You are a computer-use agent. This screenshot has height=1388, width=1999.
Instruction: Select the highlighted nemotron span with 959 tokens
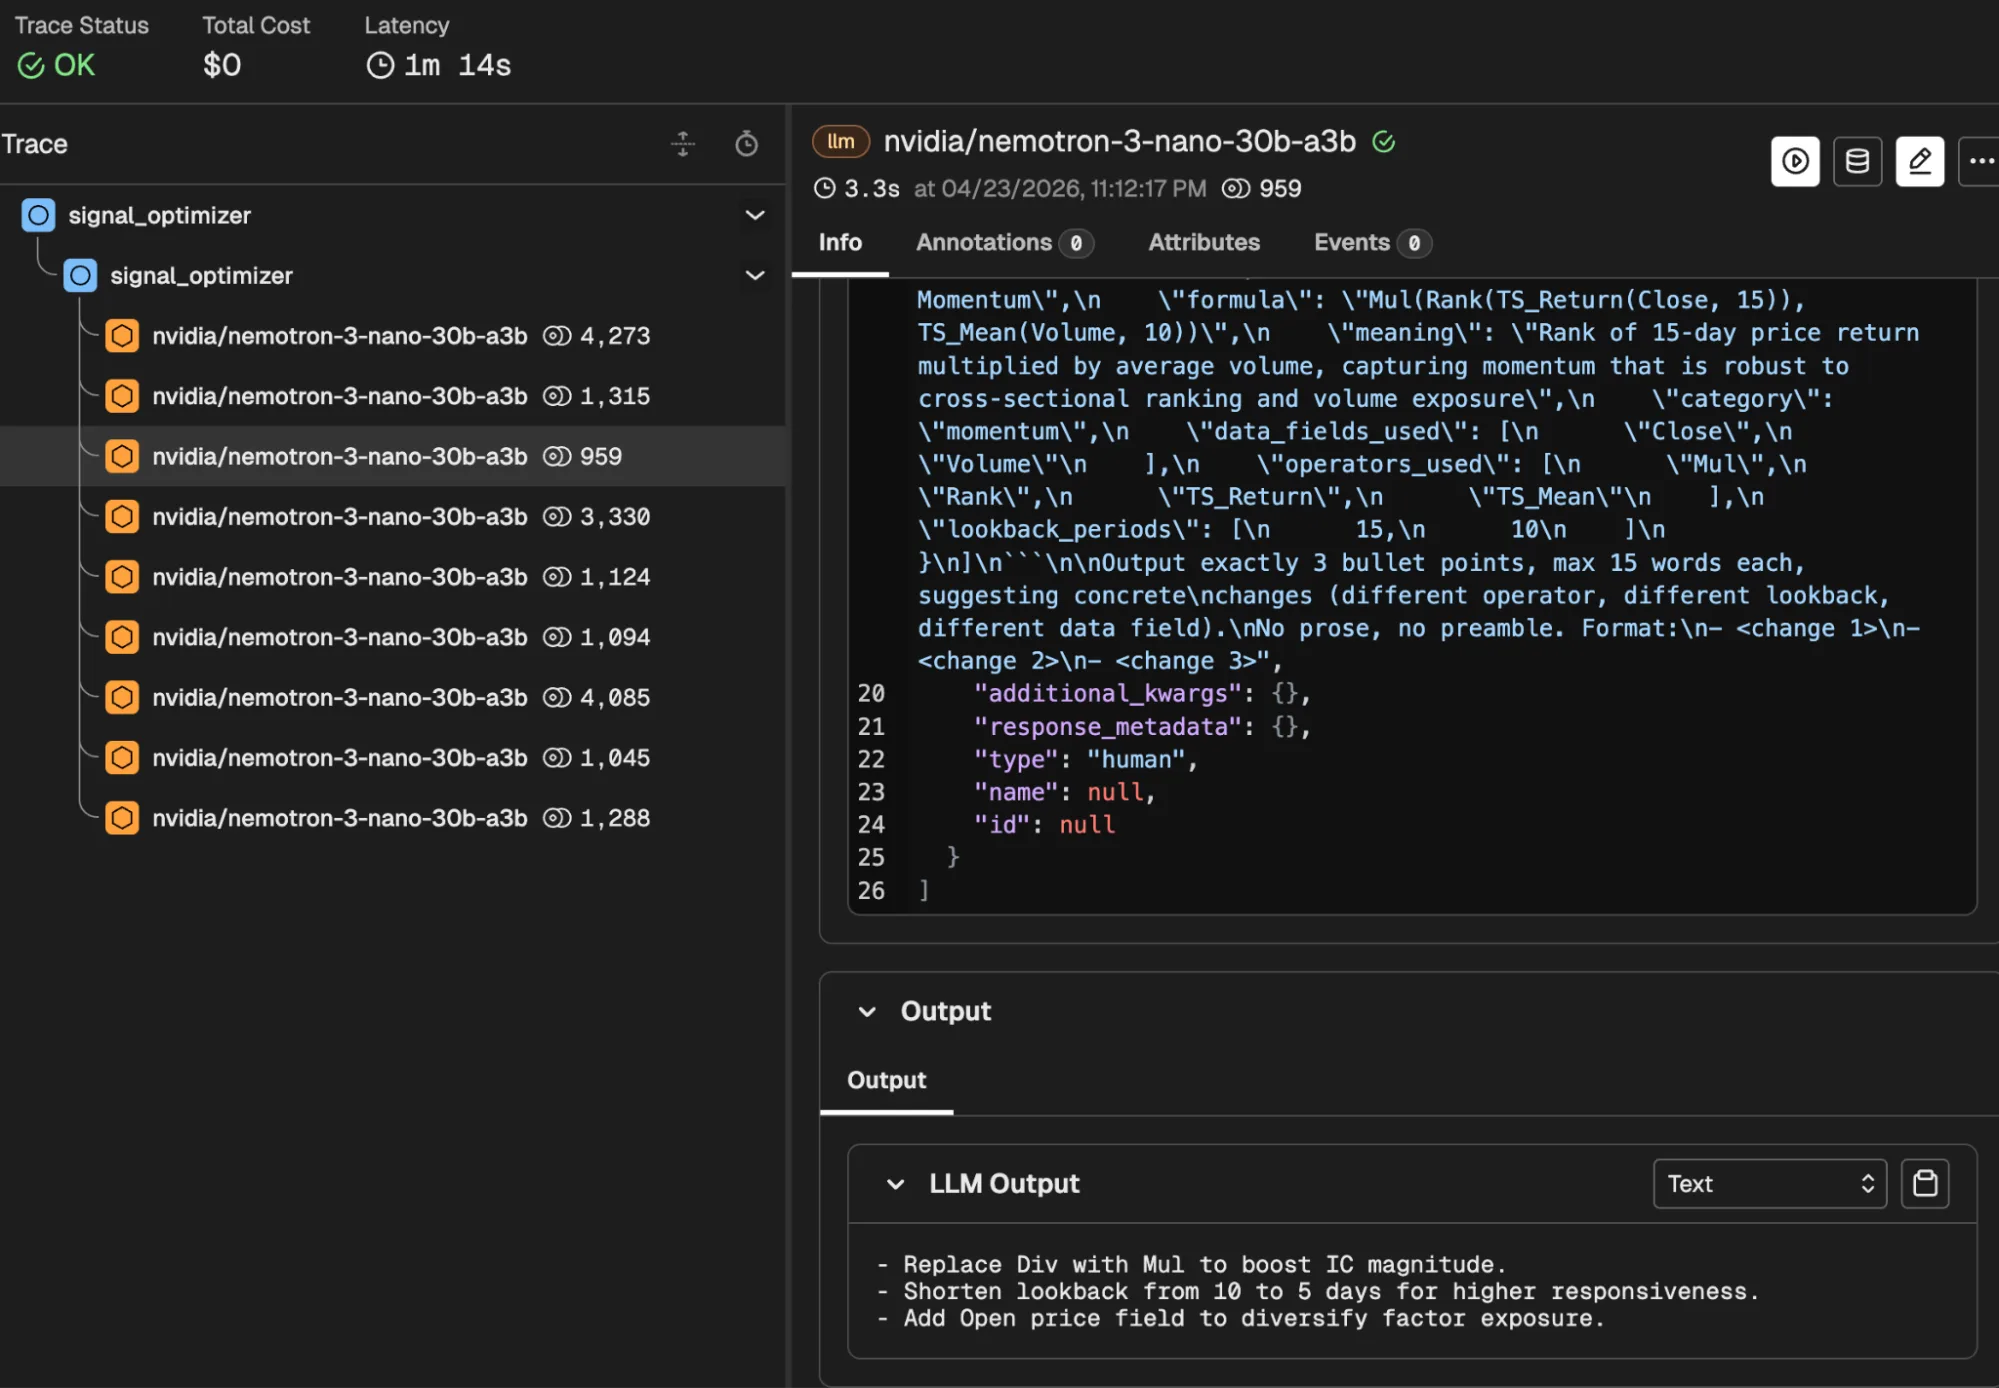(x=392, y=456)
